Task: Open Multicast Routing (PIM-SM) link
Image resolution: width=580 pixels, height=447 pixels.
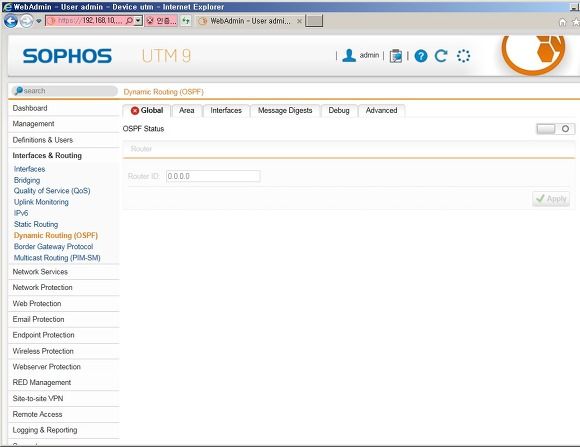Action: pos(57,258)
